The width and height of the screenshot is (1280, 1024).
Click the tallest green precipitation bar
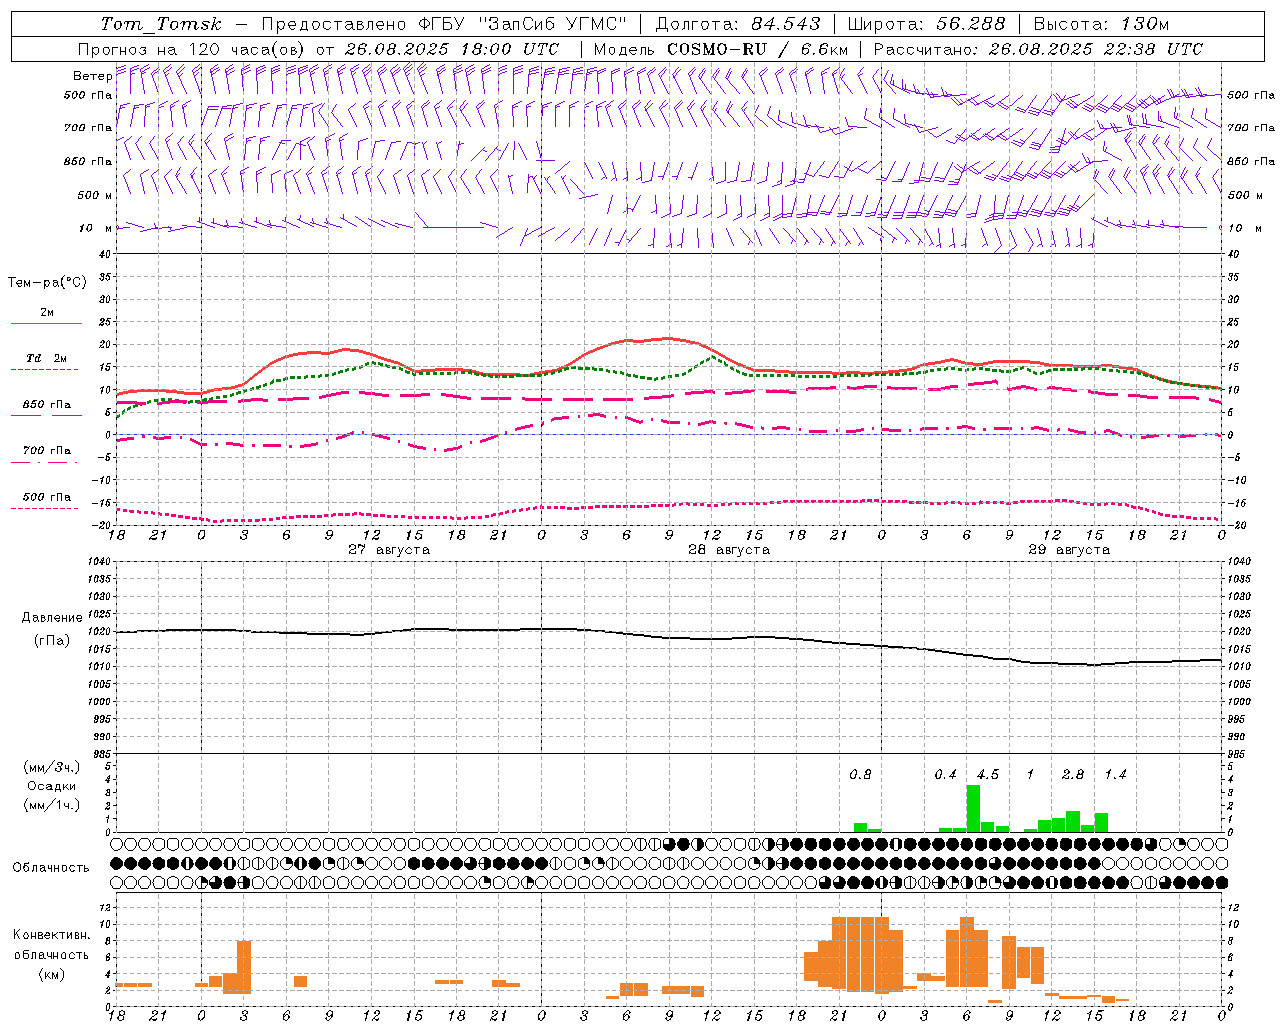(x=973, y=808)
